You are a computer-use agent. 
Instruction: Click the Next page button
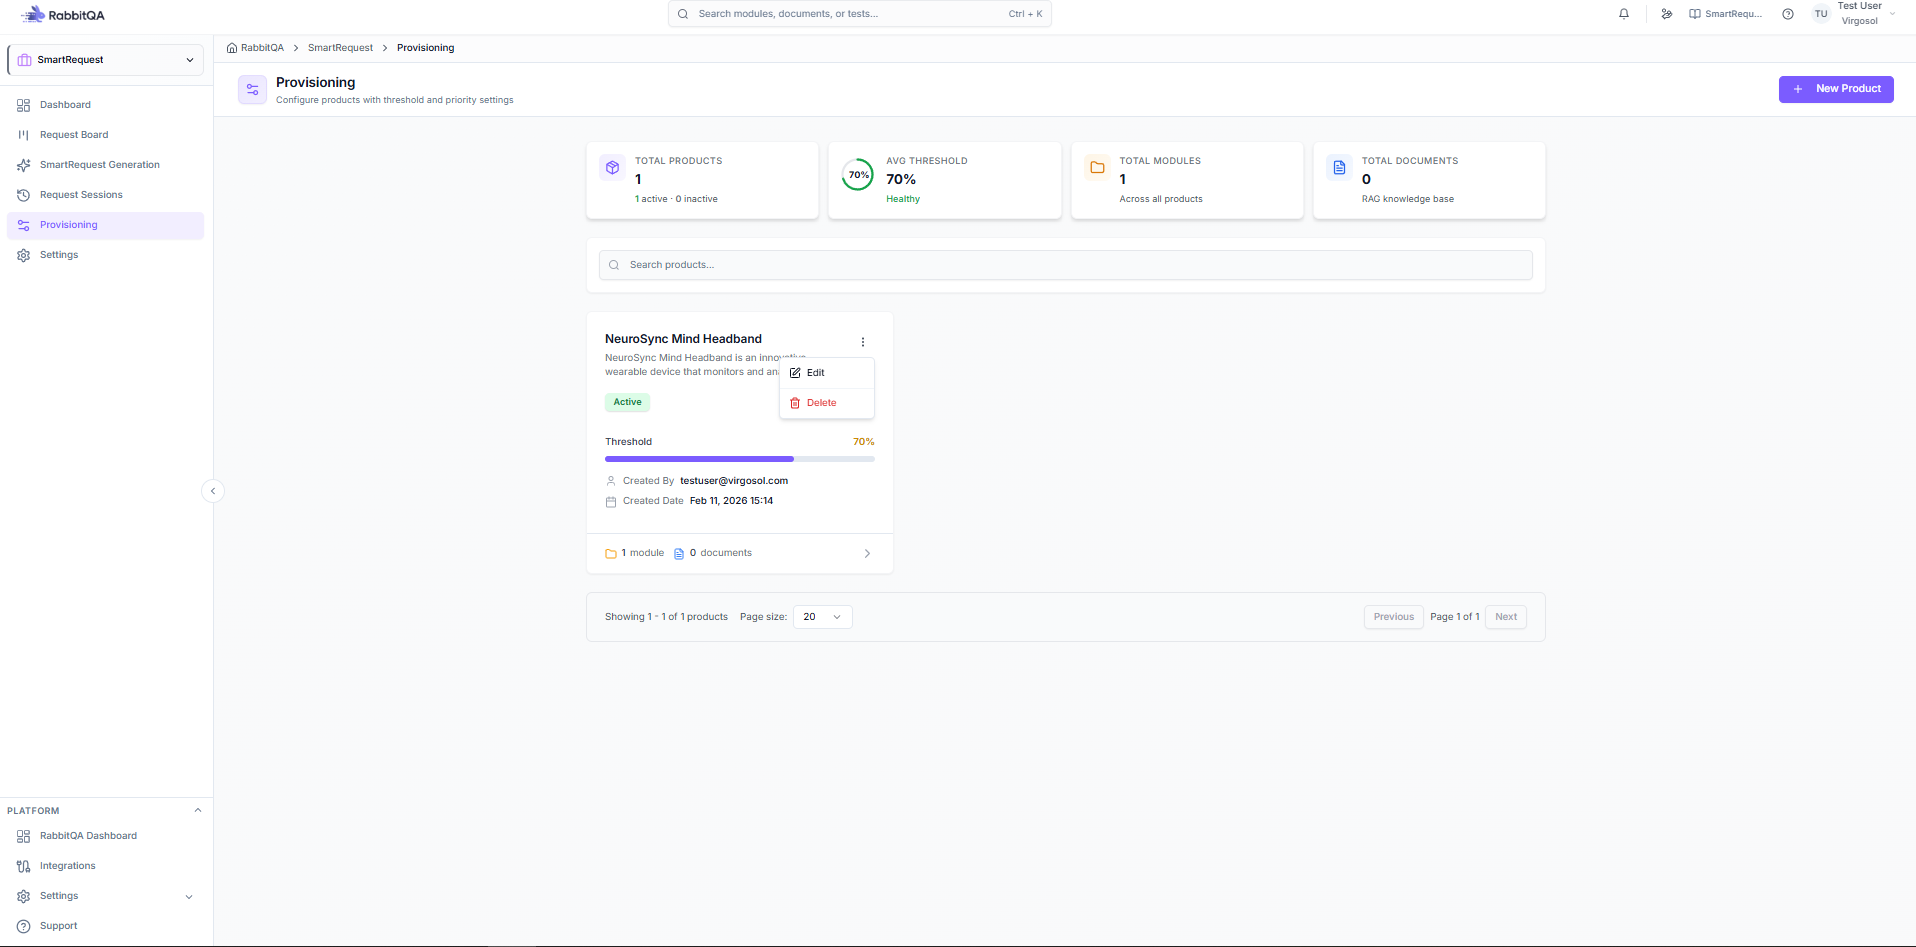pos(1506,617)
